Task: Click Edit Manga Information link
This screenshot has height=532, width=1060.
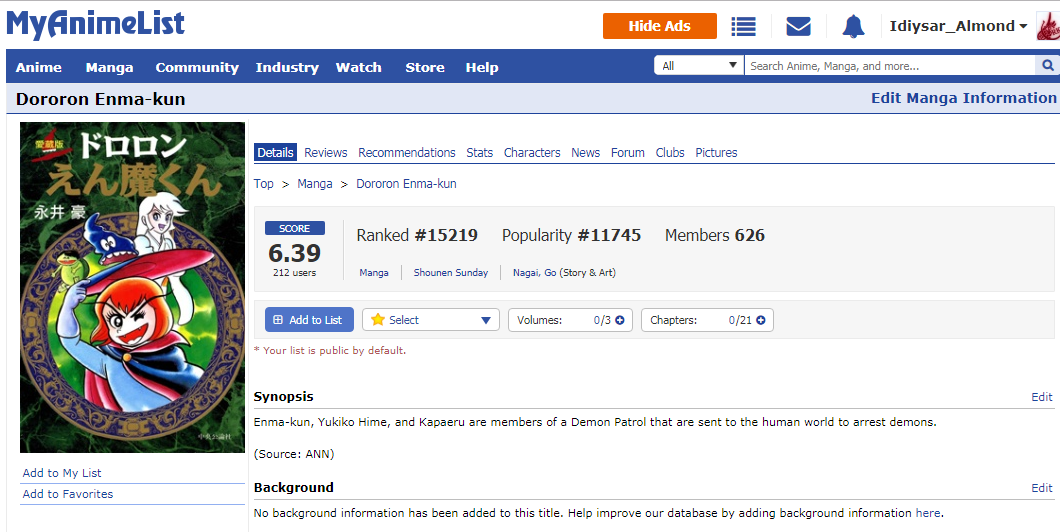Action: (963, 98)
